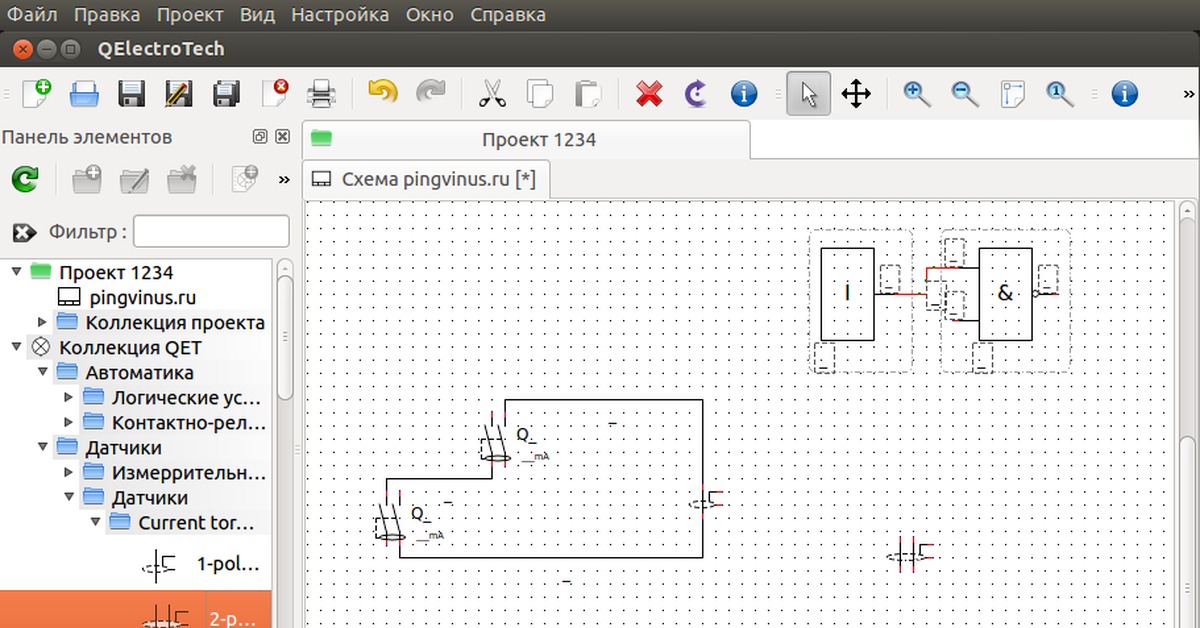Select the I logic block on the schematic
This screenshot has height=628, width=1200.
(848, 294)
